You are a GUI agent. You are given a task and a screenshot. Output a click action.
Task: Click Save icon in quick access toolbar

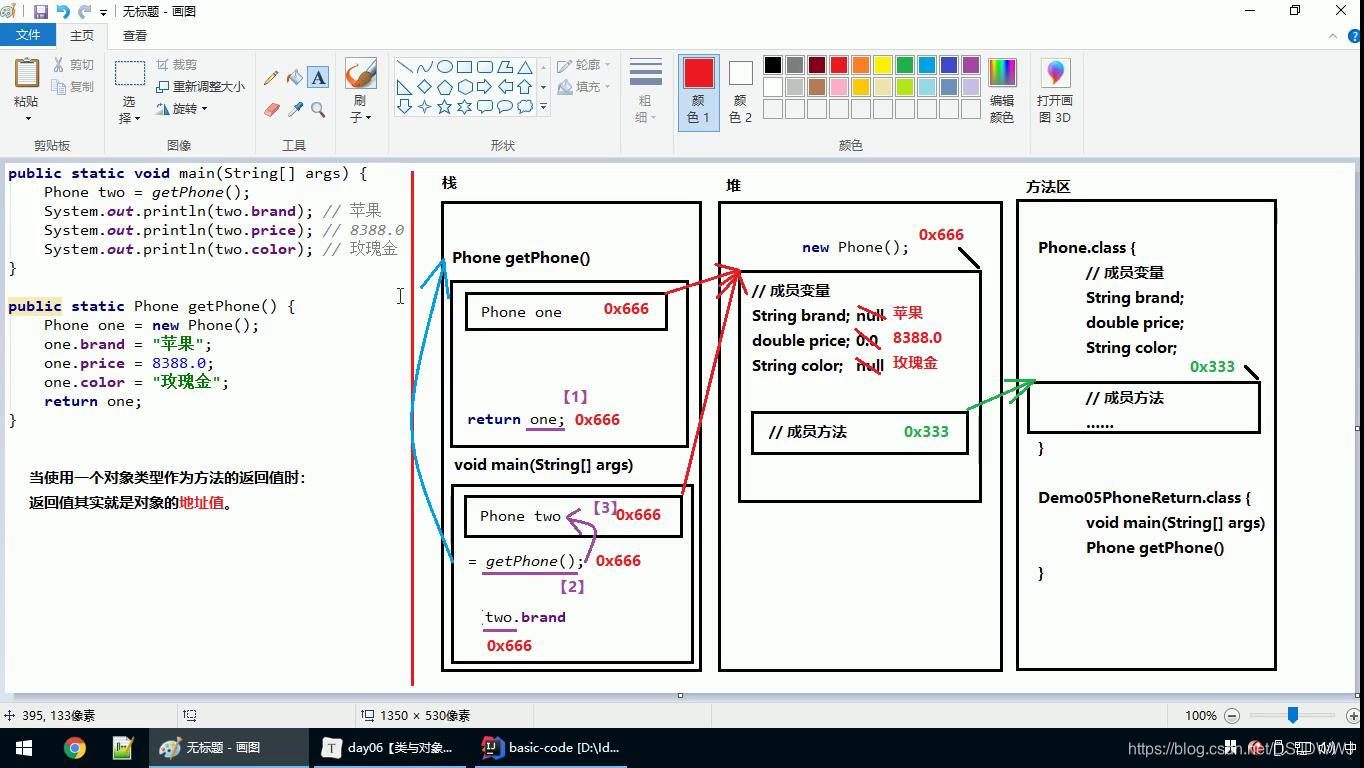pos(41,11)
